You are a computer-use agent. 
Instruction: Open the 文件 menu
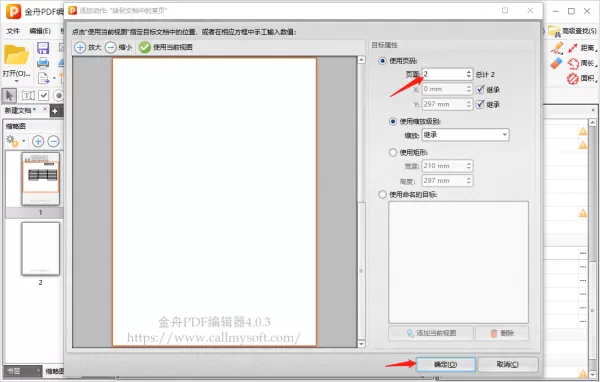pyautogui.click(x=13, y=31)
